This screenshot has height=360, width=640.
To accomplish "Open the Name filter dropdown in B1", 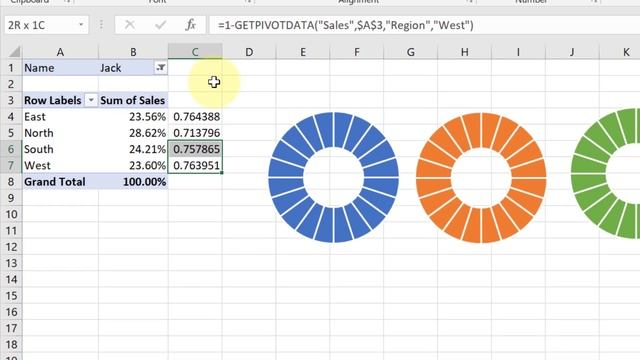I will pyautogui.click(x=161, y=68).
